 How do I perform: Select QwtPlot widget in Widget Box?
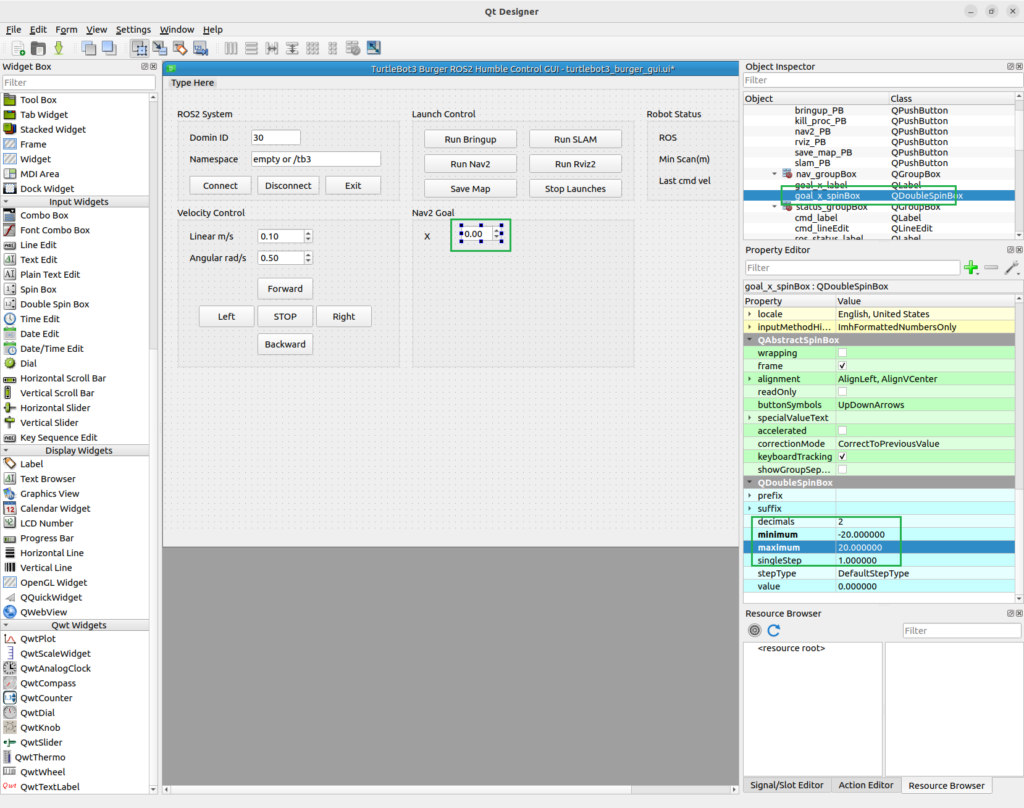click(38, 639)
